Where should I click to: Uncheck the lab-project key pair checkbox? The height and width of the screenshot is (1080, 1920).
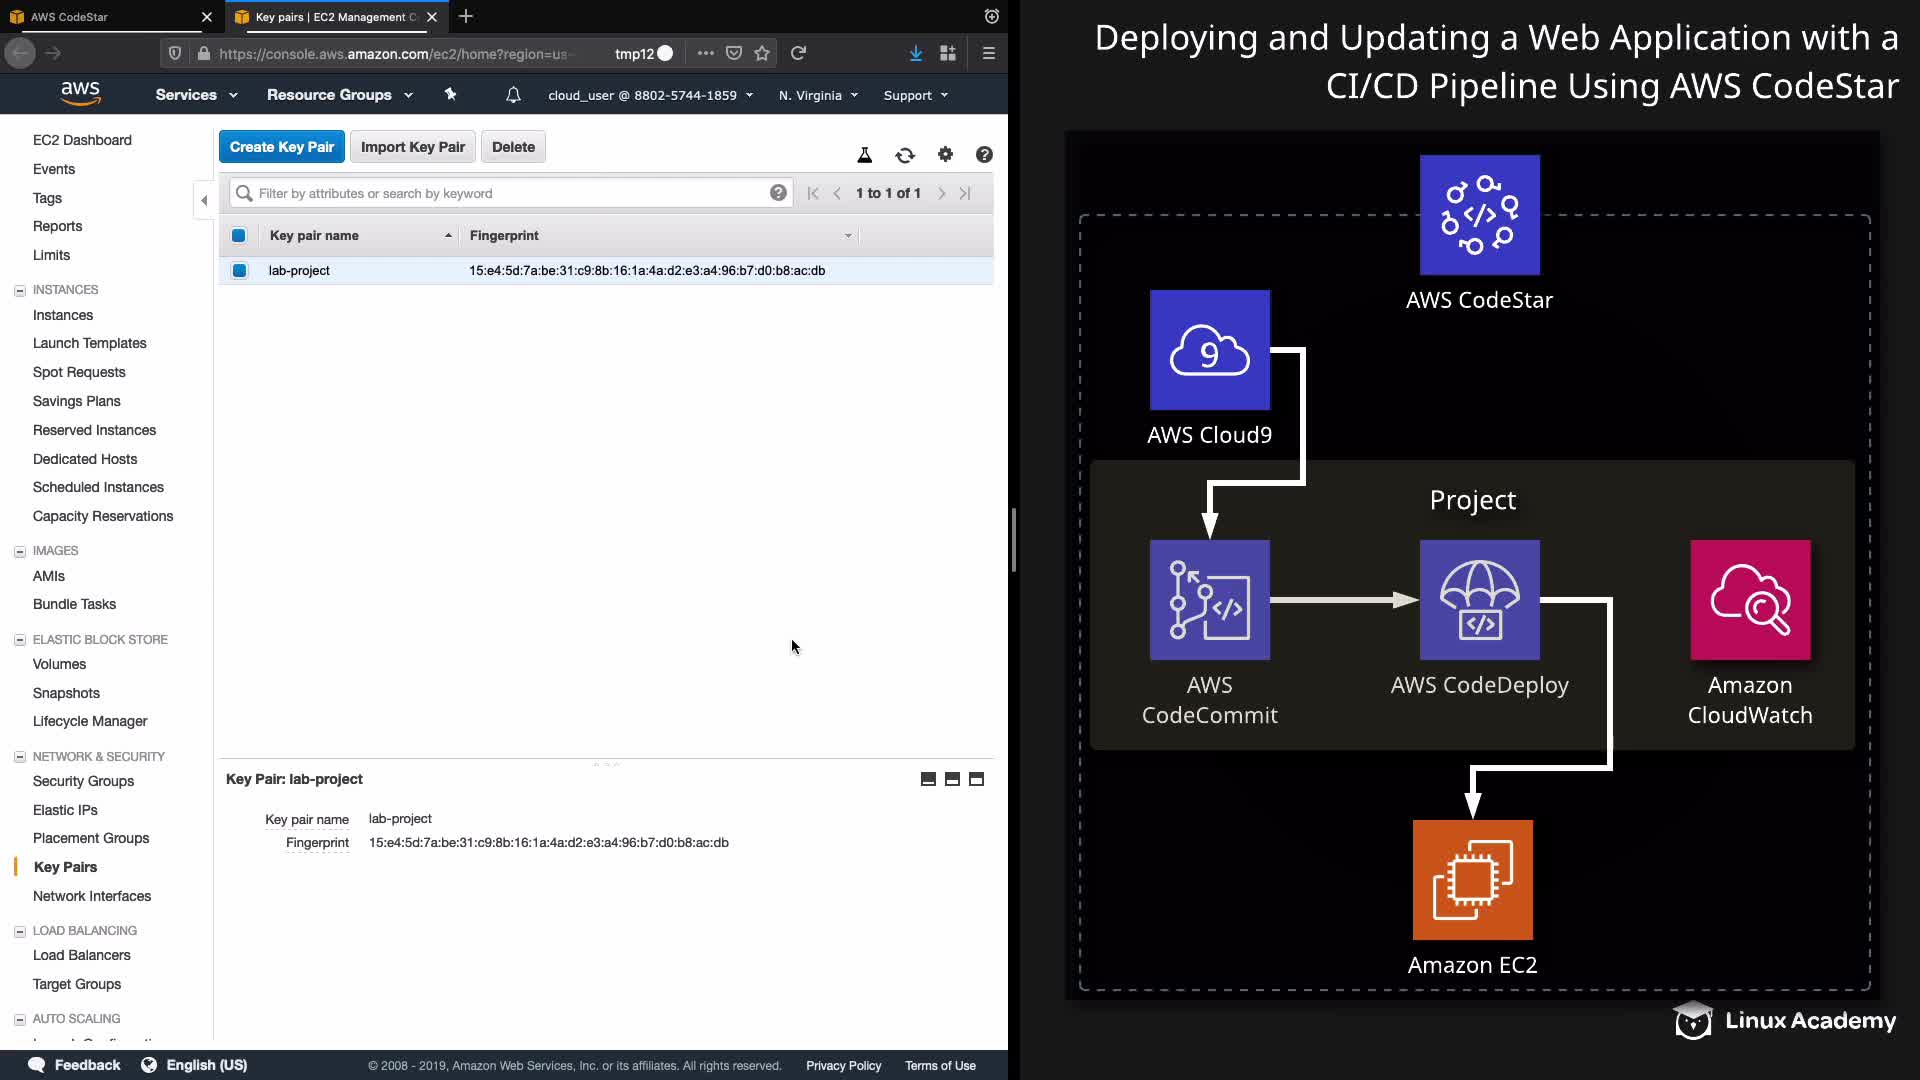click(x=239, y=270)
